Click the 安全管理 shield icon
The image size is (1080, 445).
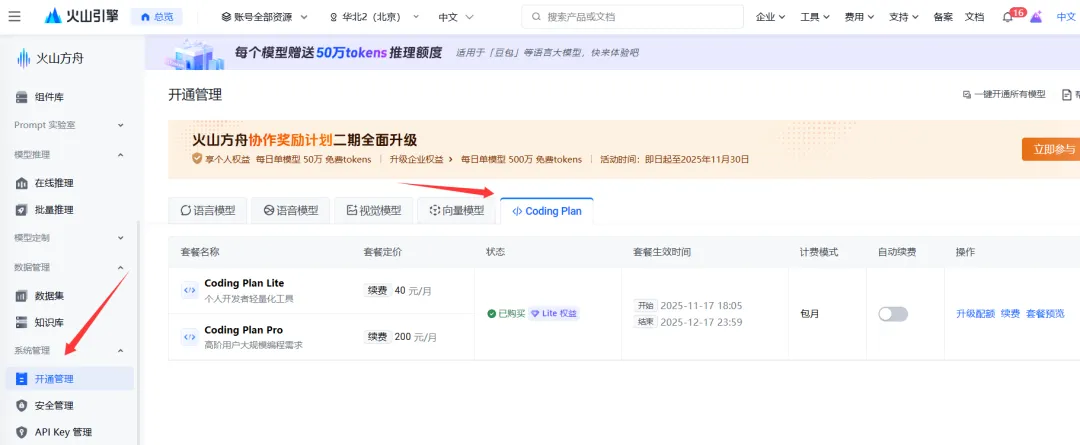tap(22, 406)
